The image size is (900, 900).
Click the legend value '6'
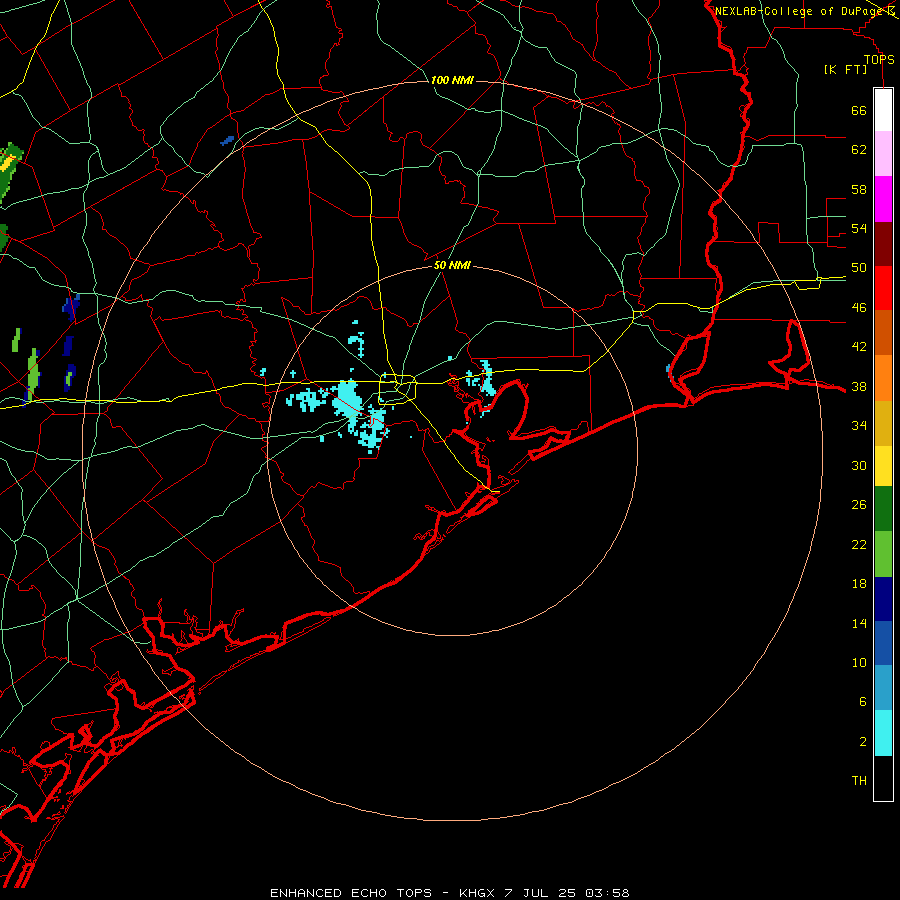pyautogui.click(x=863, y=702)
